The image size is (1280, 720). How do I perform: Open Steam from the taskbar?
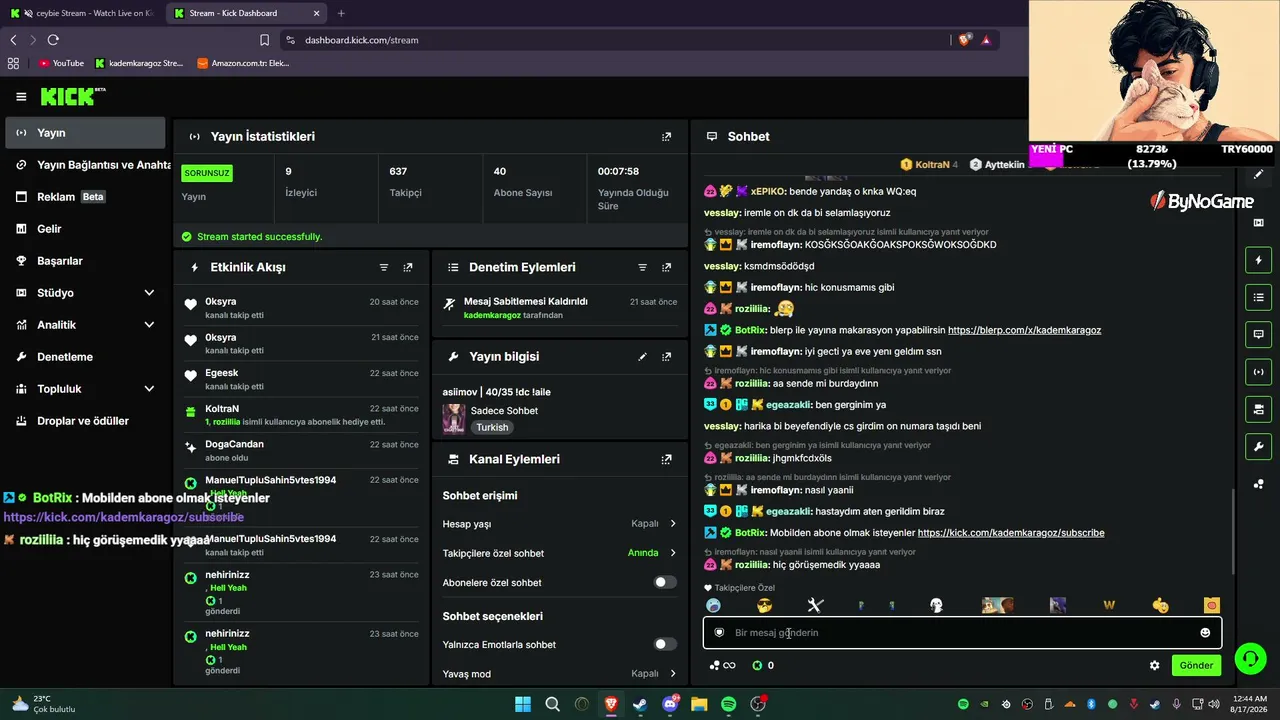[x=640, y=704]
